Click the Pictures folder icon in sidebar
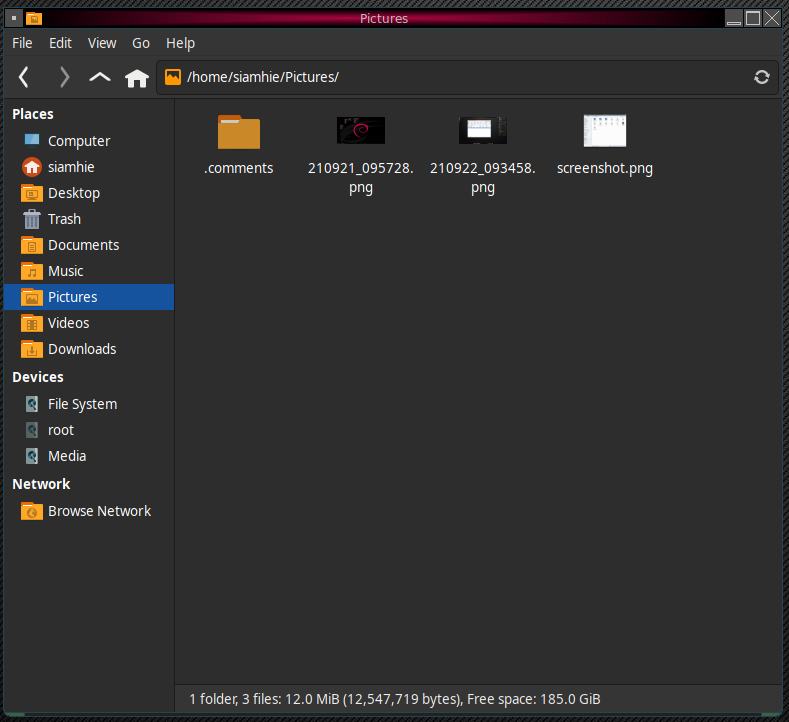This screenshot has height=722, width=789. click(32, 297)
